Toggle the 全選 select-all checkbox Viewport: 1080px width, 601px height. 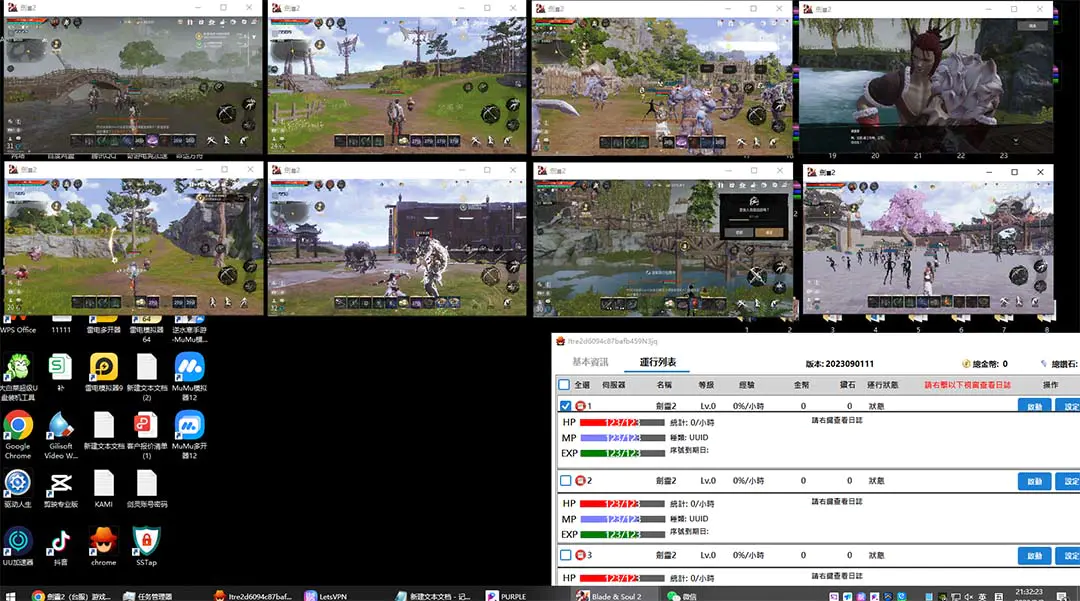(x=565, y=385)
